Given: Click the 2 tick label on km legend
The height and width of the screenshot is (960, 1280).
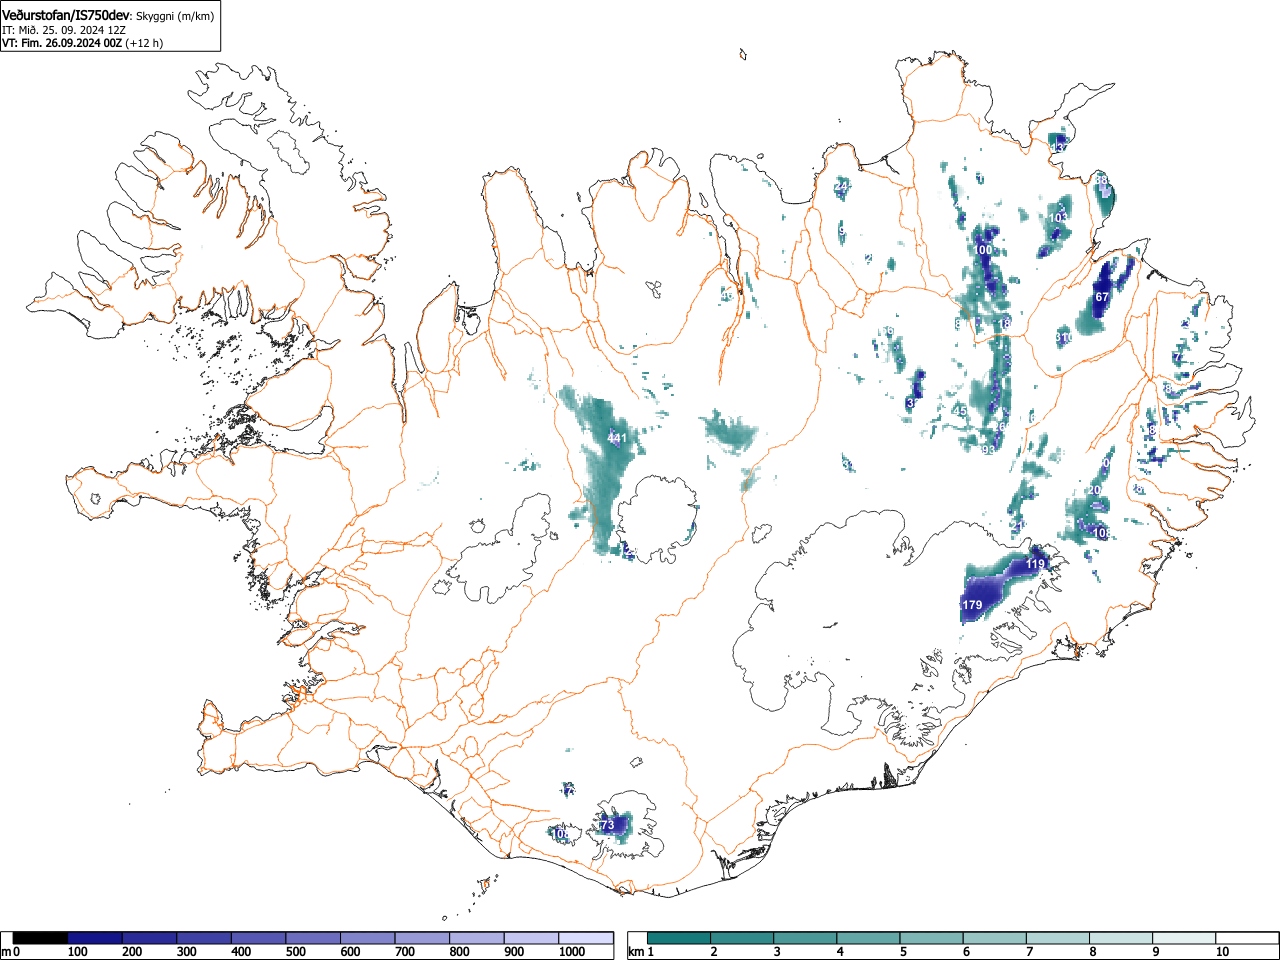Looking at the screenshot, I should [713, 952].
